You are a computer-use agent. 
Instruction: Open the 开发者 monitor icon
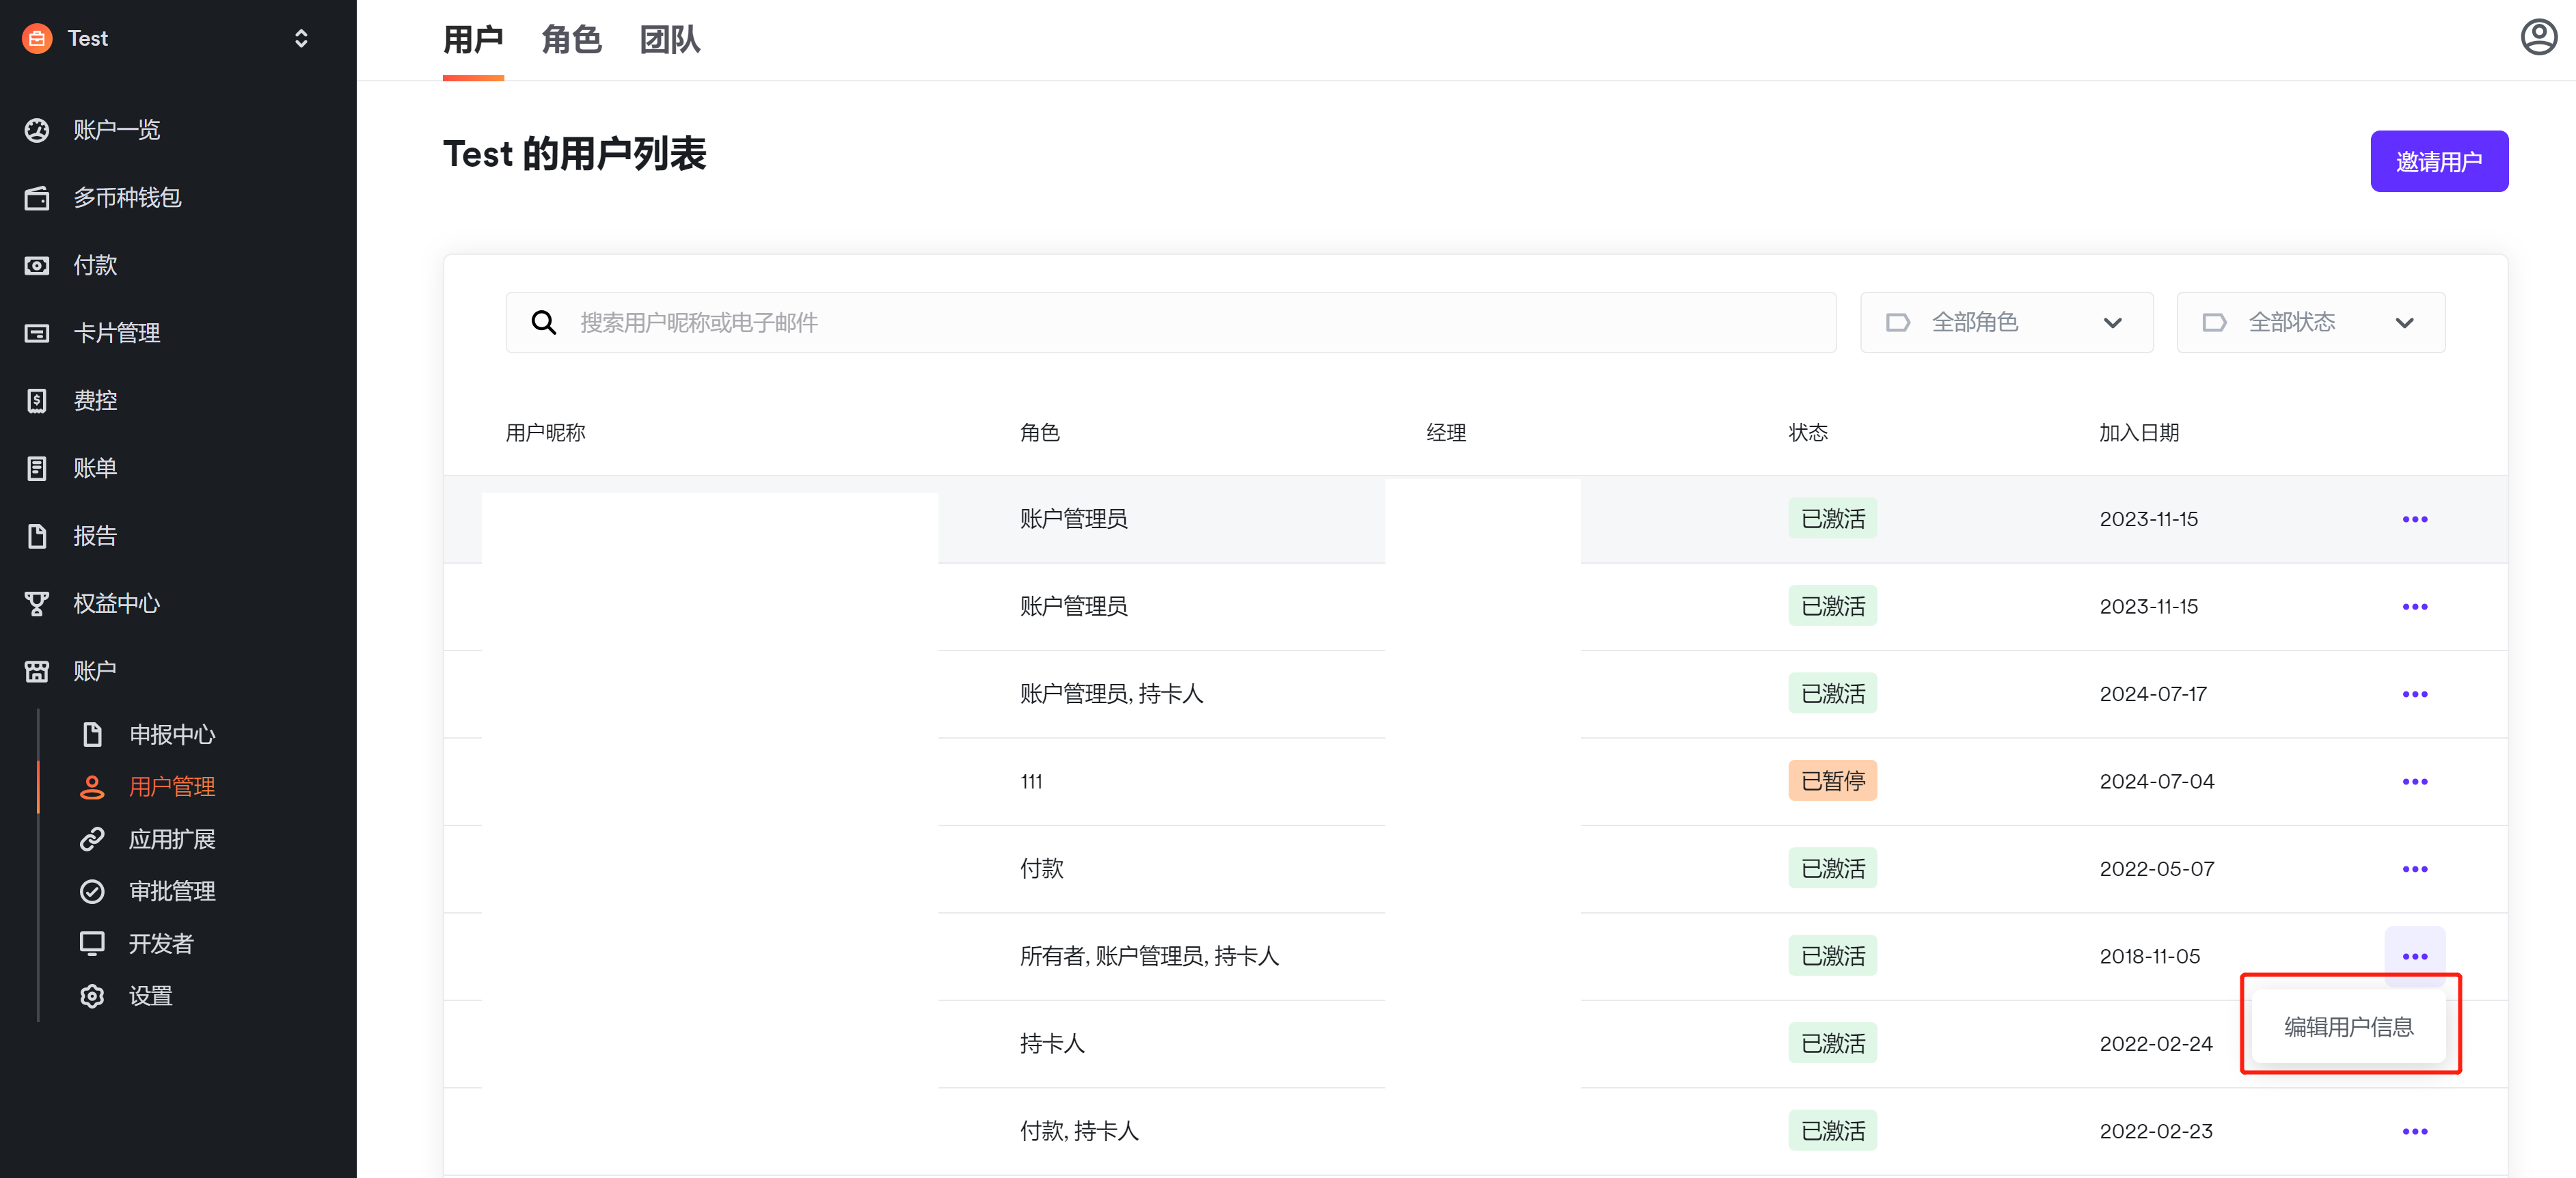pos(92,943)
